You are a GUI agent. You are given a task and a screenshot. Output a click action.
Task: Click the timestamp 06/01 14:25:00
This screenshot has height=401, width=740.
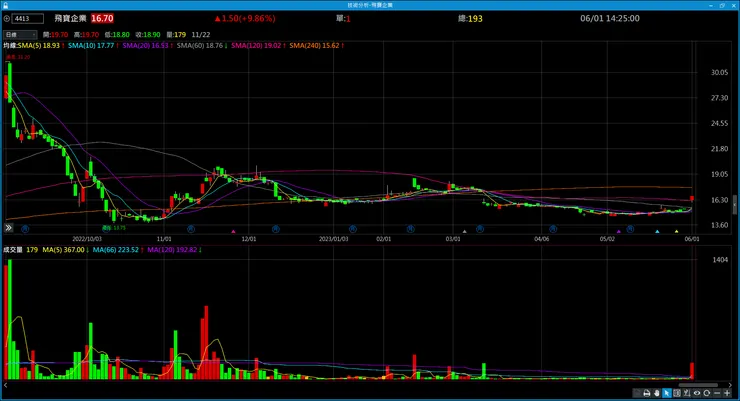(x=610, y=18)
